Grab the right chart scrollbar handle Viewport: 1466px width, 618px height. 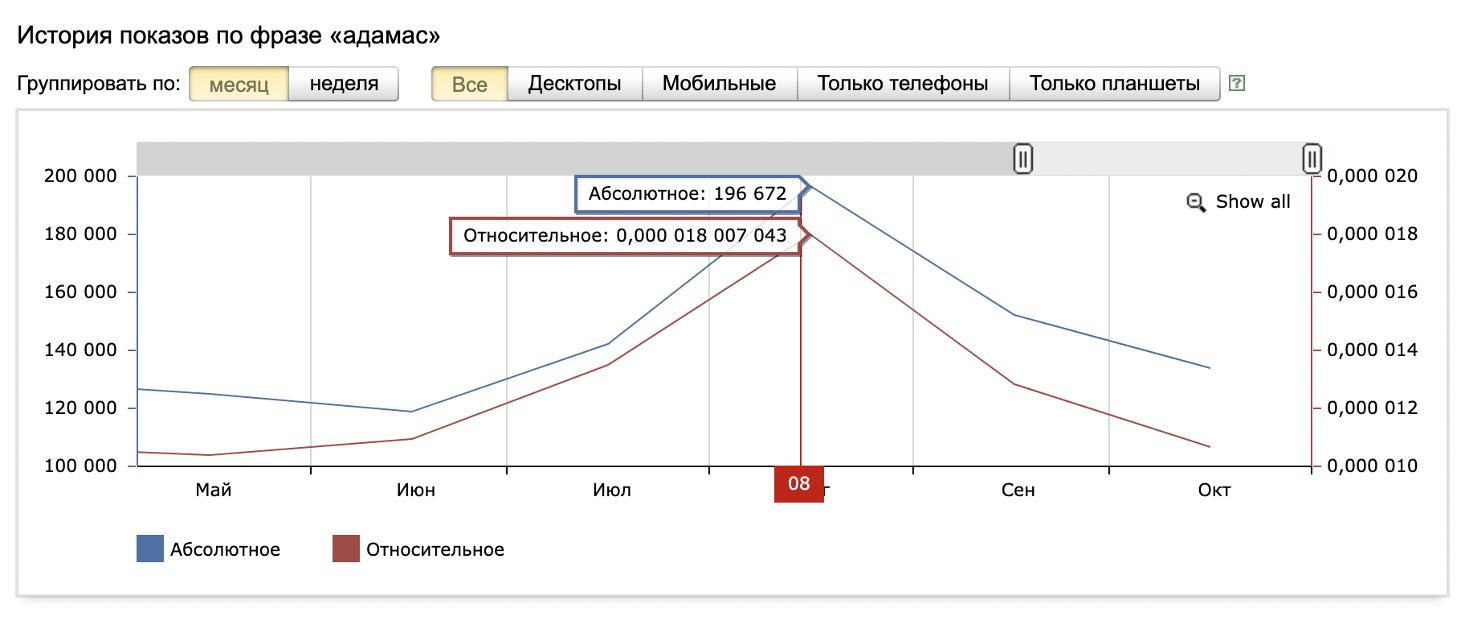pos(1312,158)
